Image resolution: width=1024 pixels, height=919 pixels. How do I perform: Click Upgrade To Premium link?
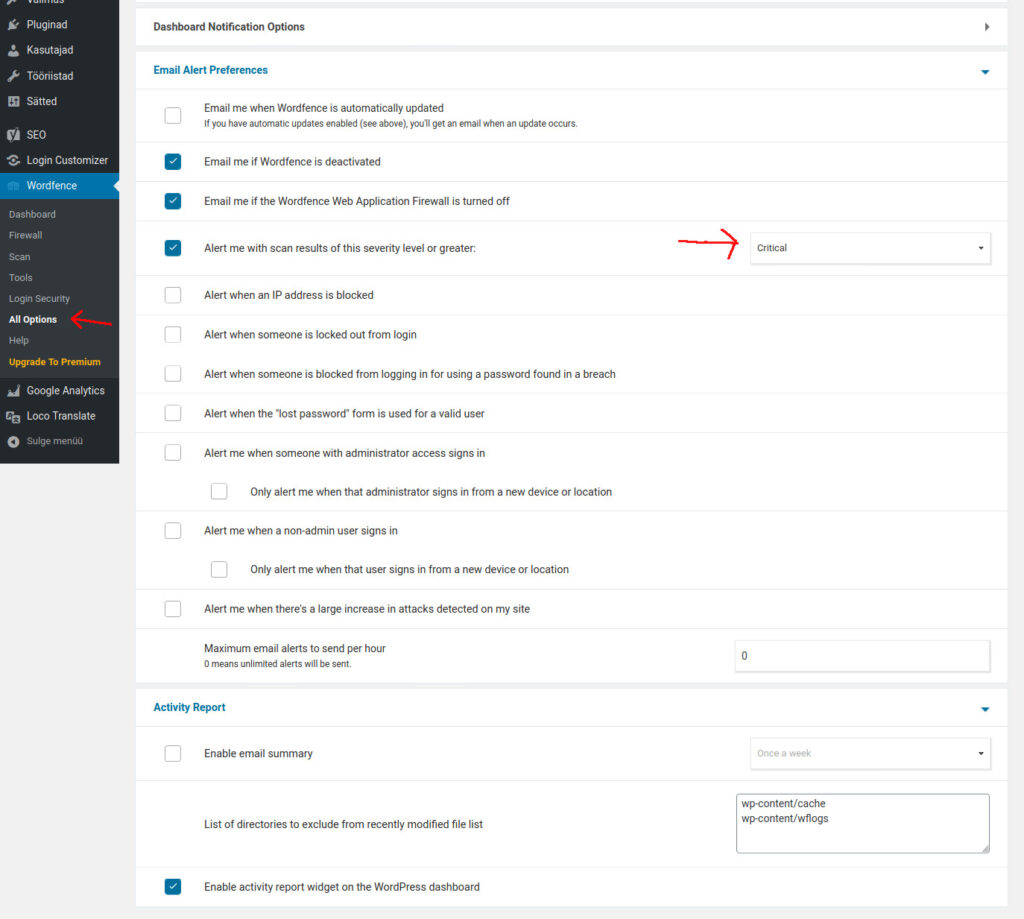[x=55, y=362]
